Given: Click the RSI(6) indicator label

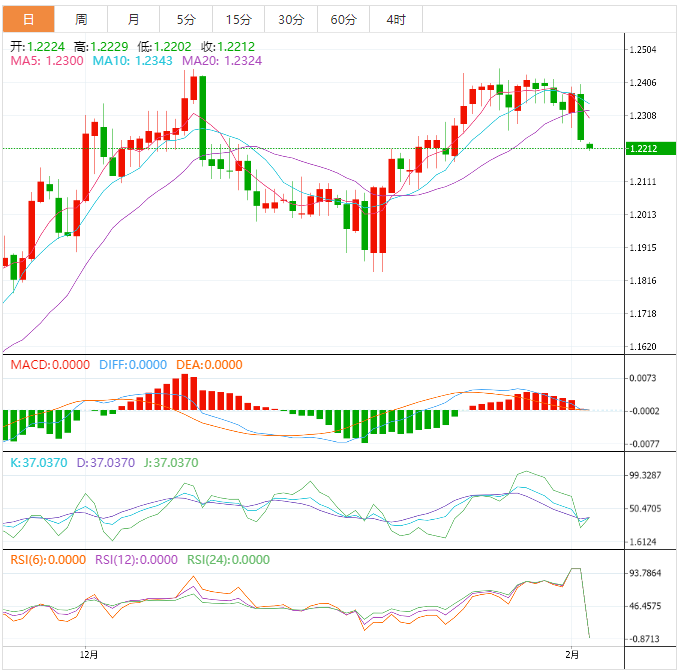Looking at the screenshot, I should point(48,560).
